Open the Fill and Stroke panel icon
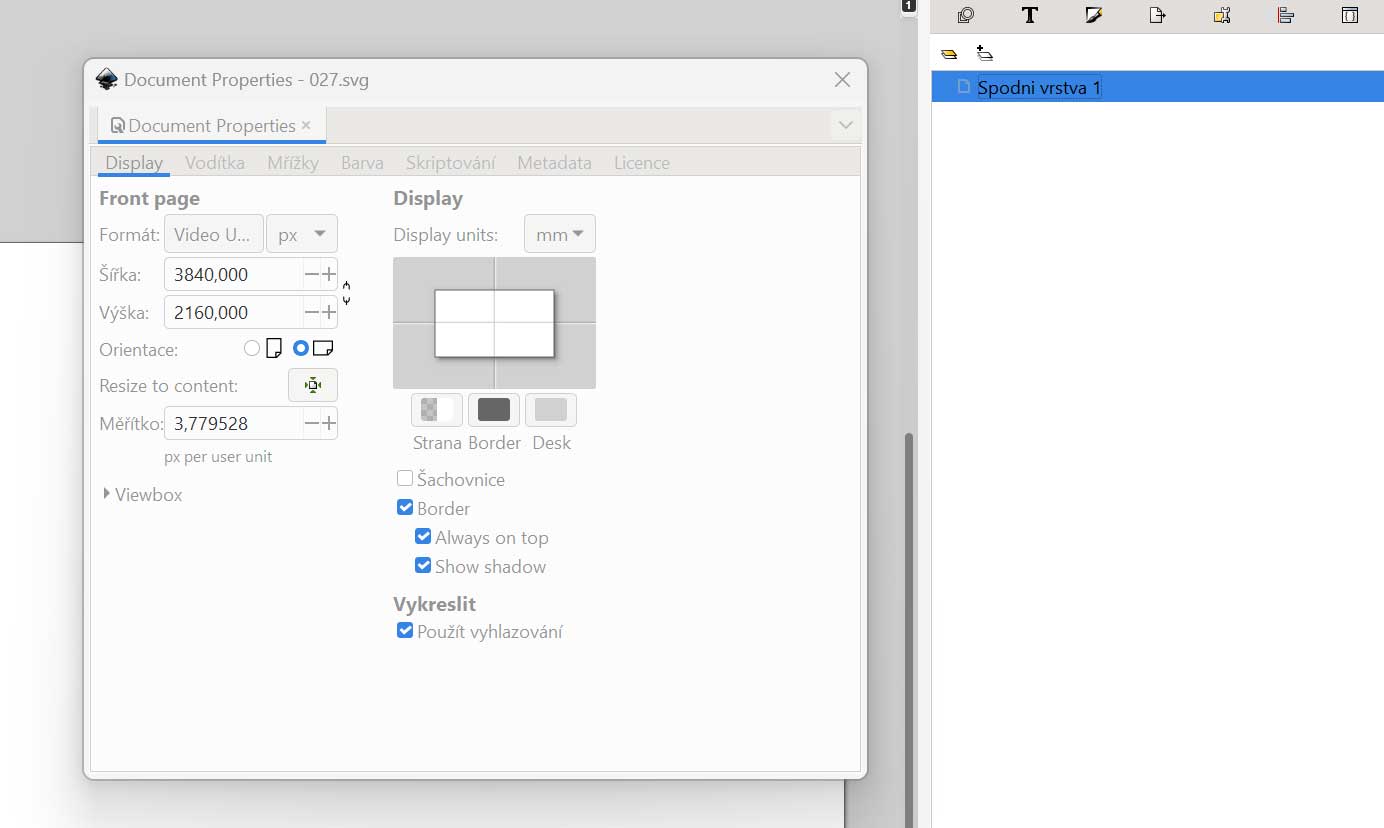1384x828 pixels. 1093,15
